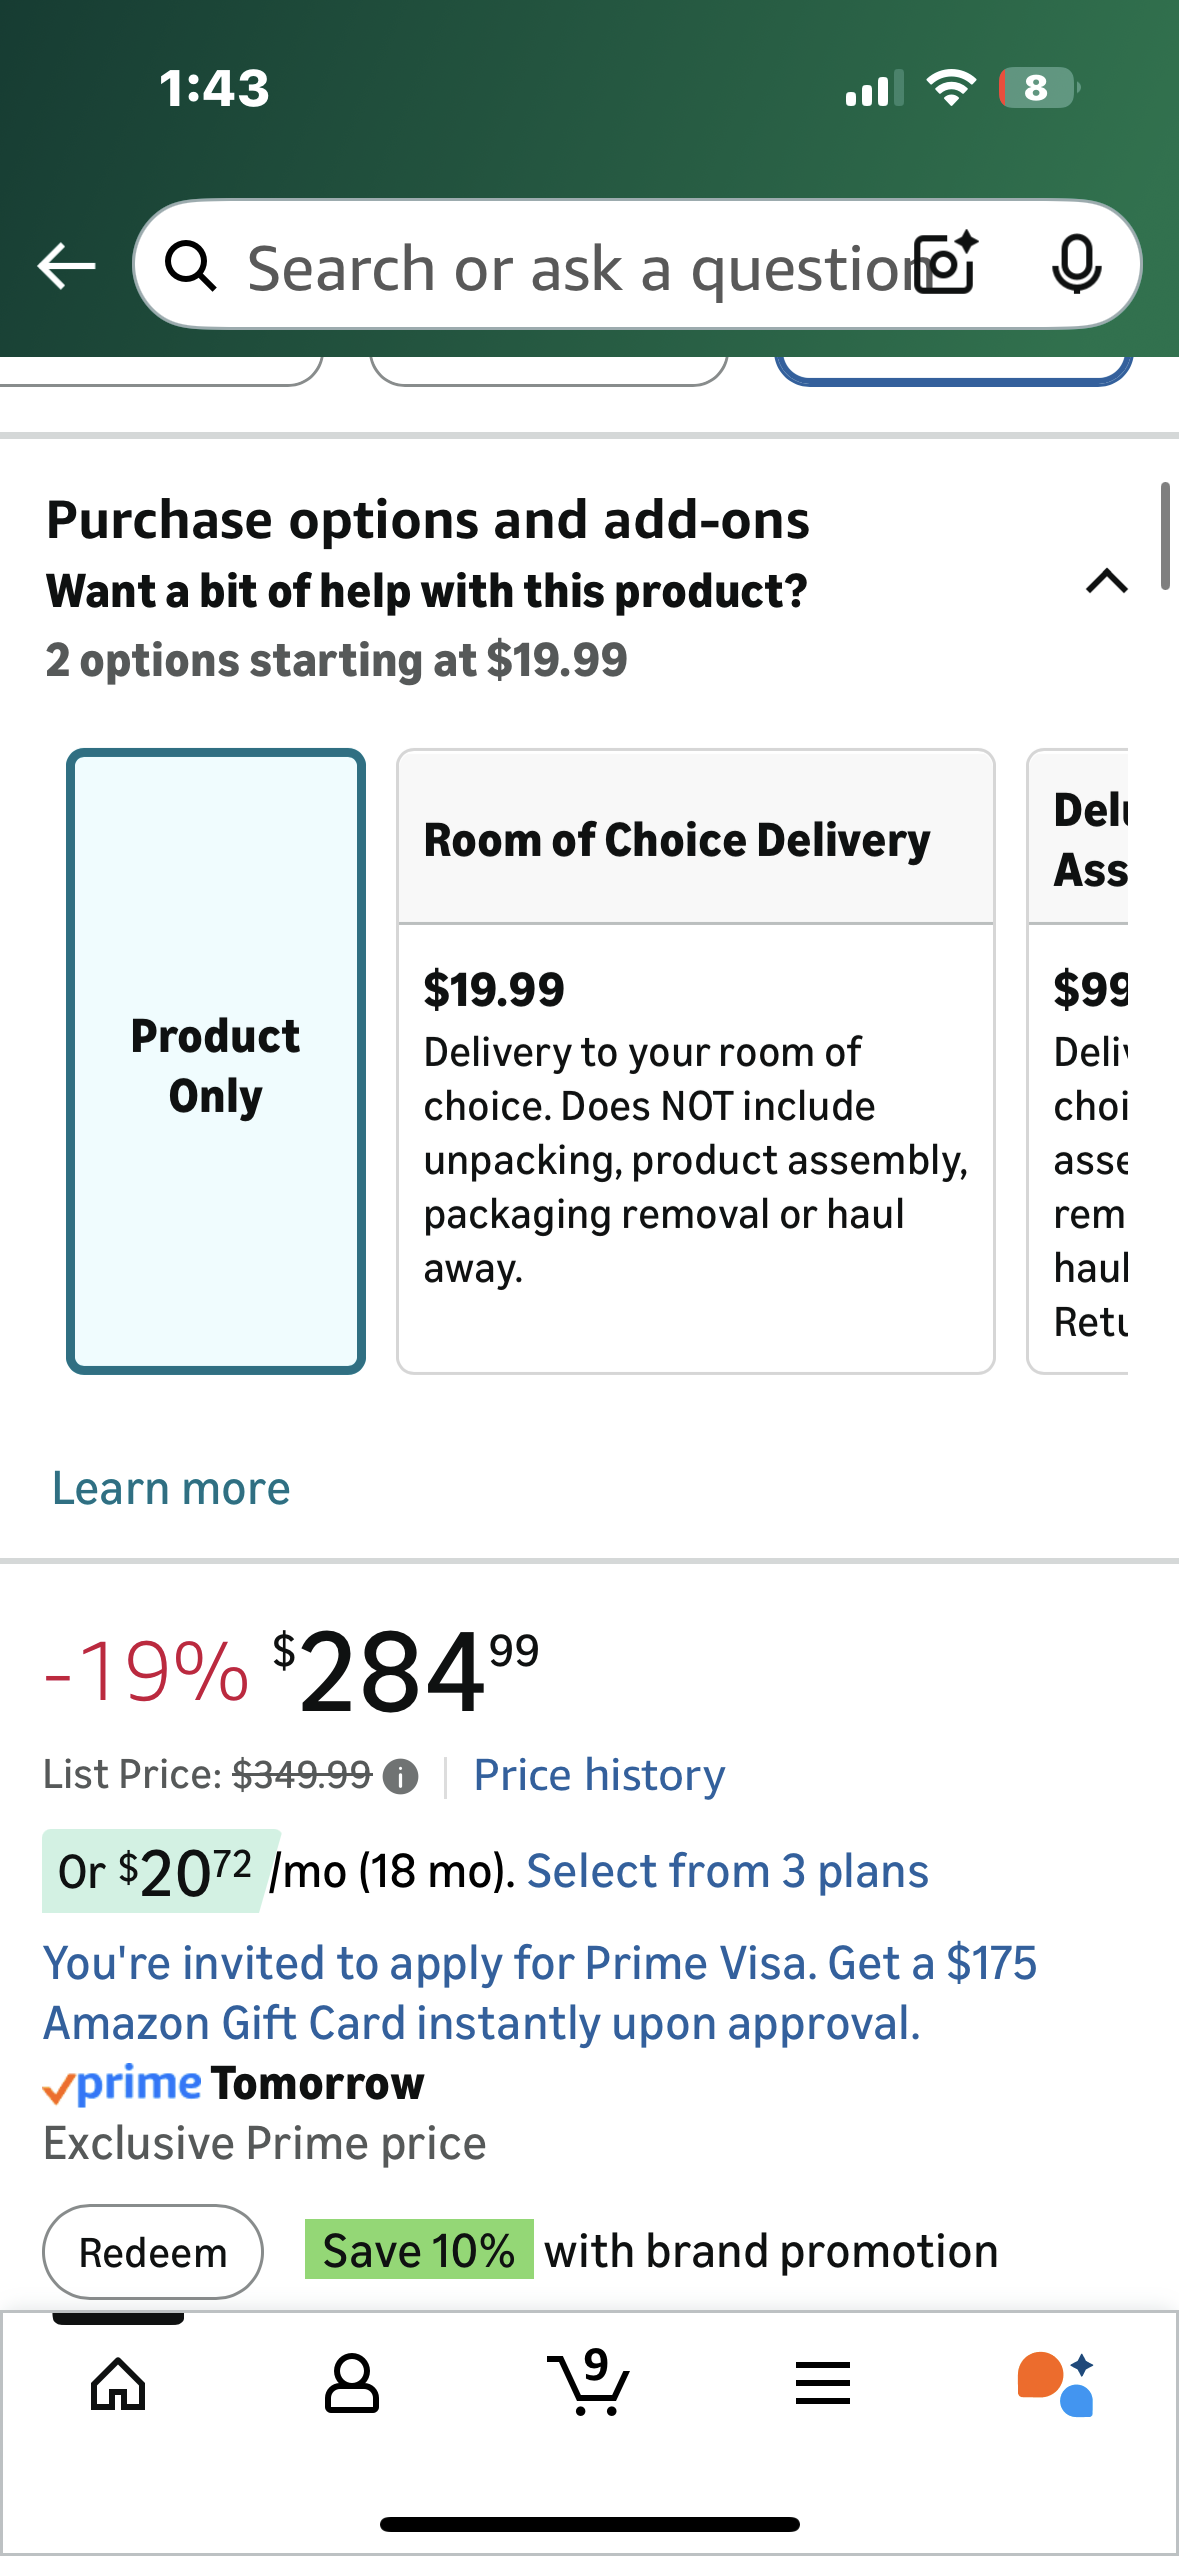Collapse the Purchase options and add-ons section
Image resolution: width=1179 pixels, height=2556 pixels.
coord(1106,582)
